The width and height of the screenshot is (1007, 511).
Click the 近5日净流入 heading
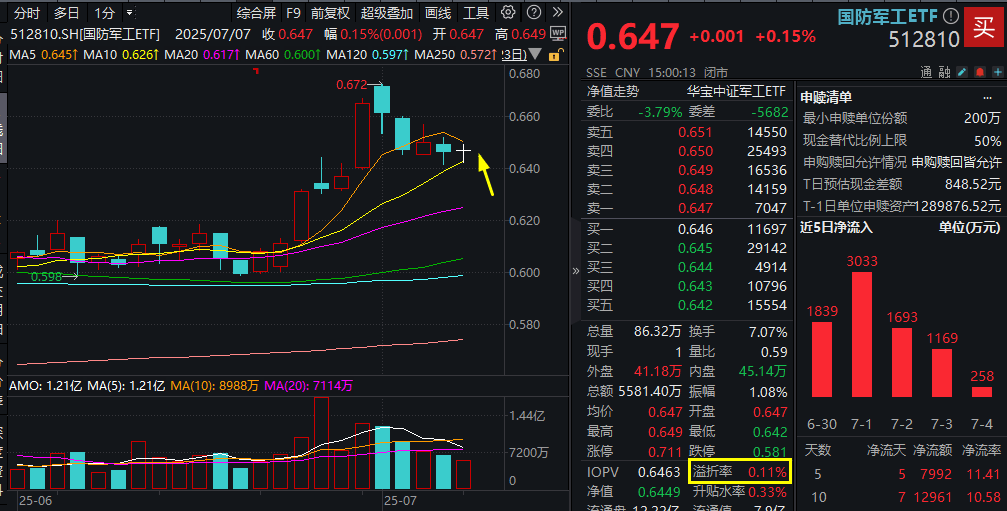(836, 227)
